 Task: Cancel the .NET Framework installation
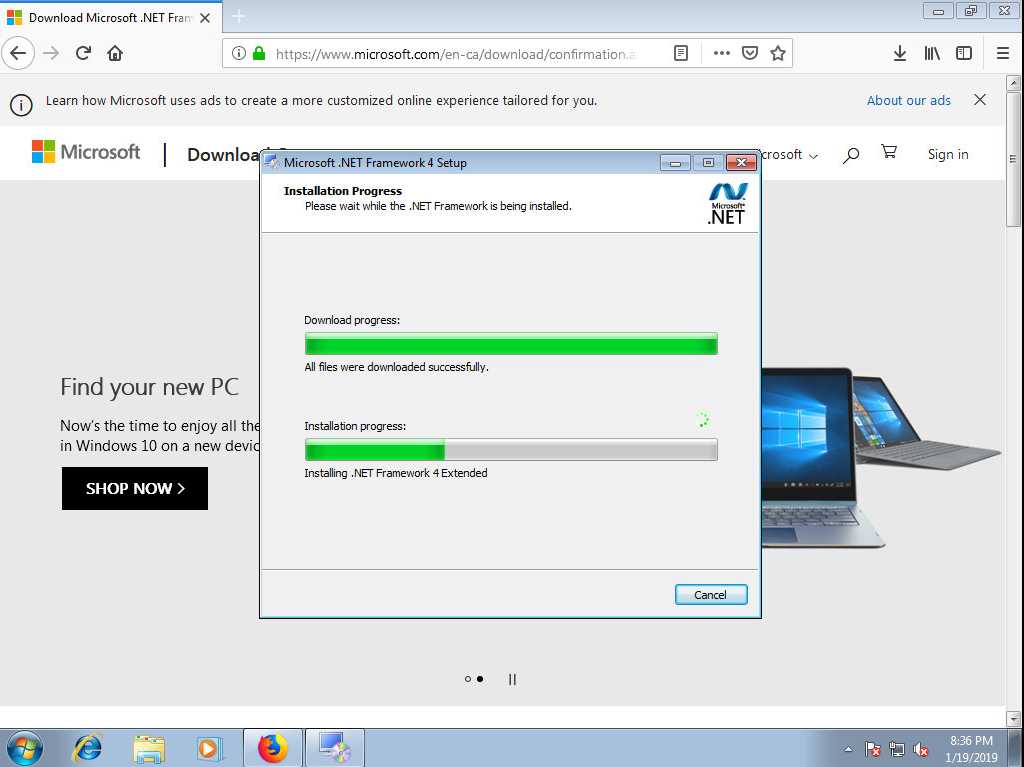(711, 595)
